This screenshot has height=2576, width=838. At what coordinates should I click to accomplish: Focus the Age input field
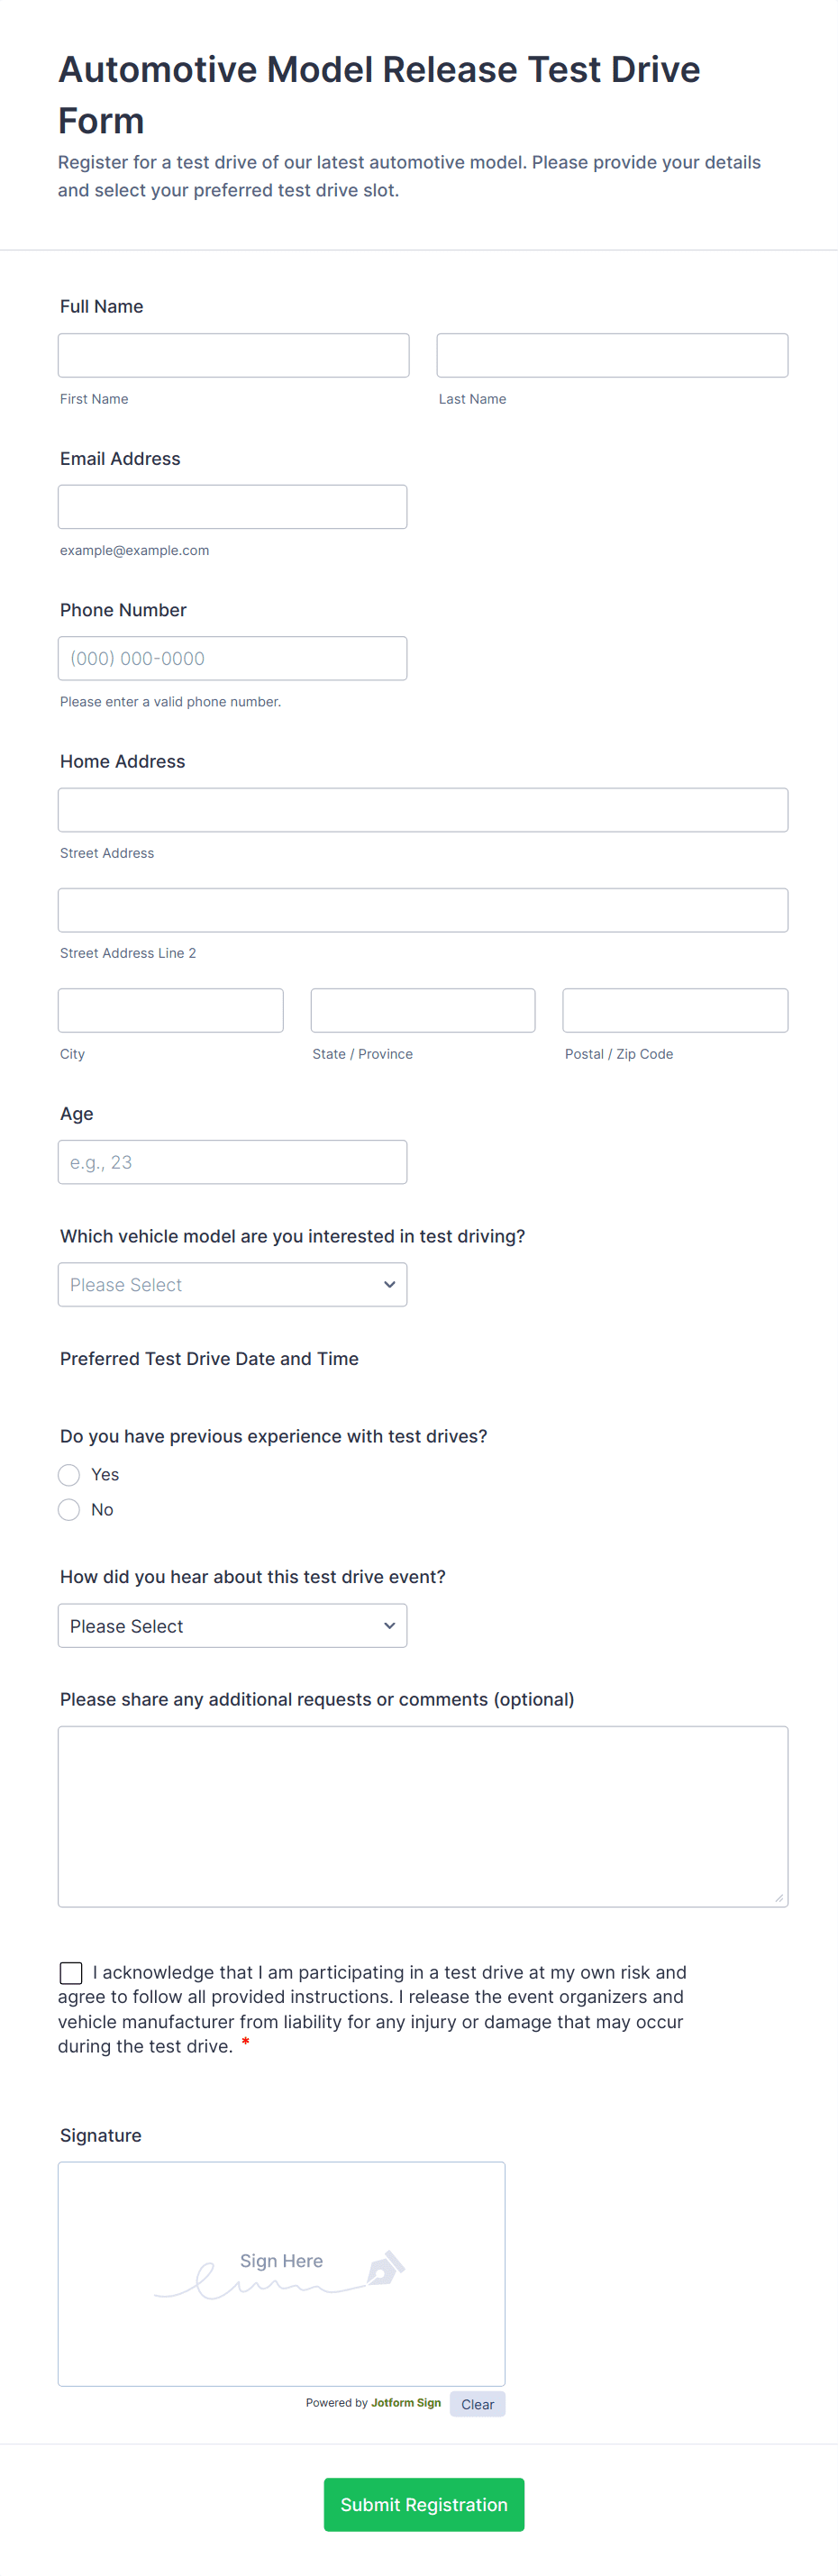pos(232,1162)
